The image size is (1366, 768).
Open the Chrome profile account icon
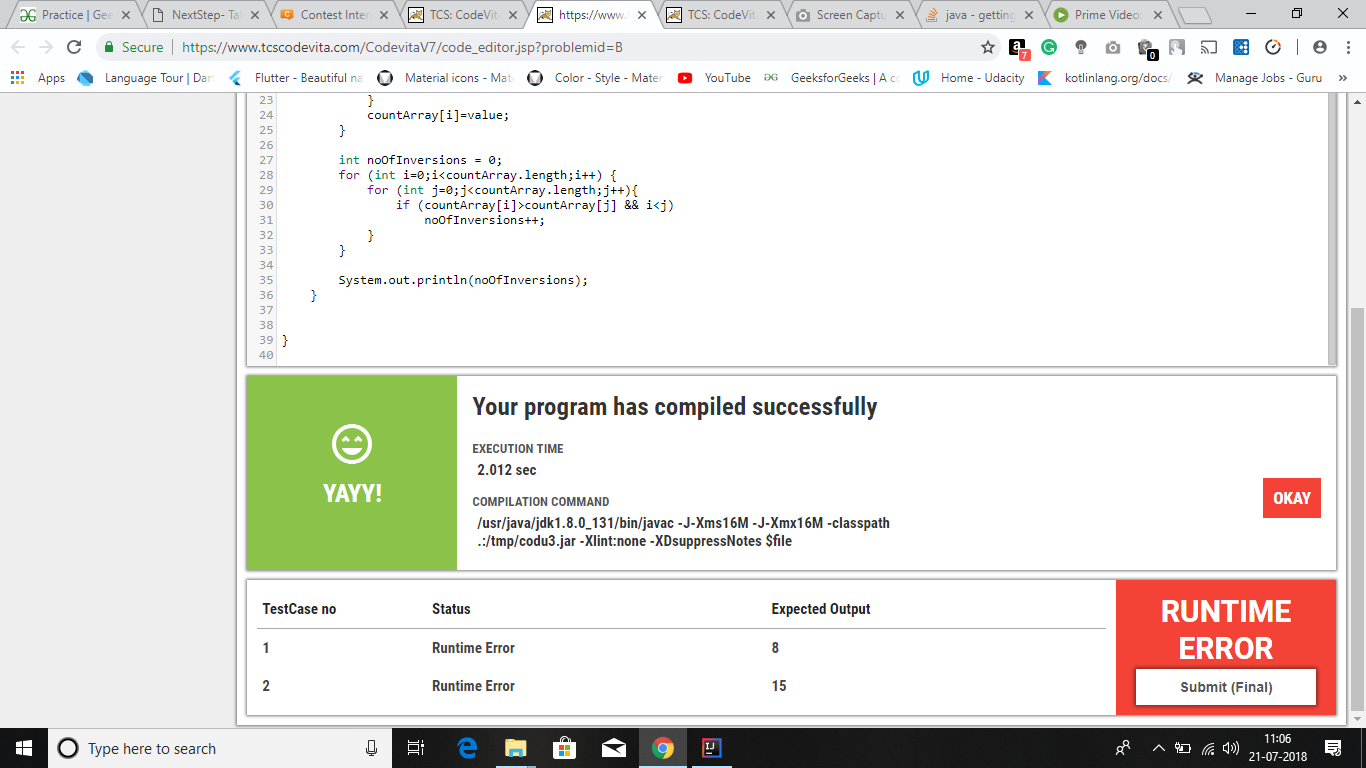pos(1320,47)
